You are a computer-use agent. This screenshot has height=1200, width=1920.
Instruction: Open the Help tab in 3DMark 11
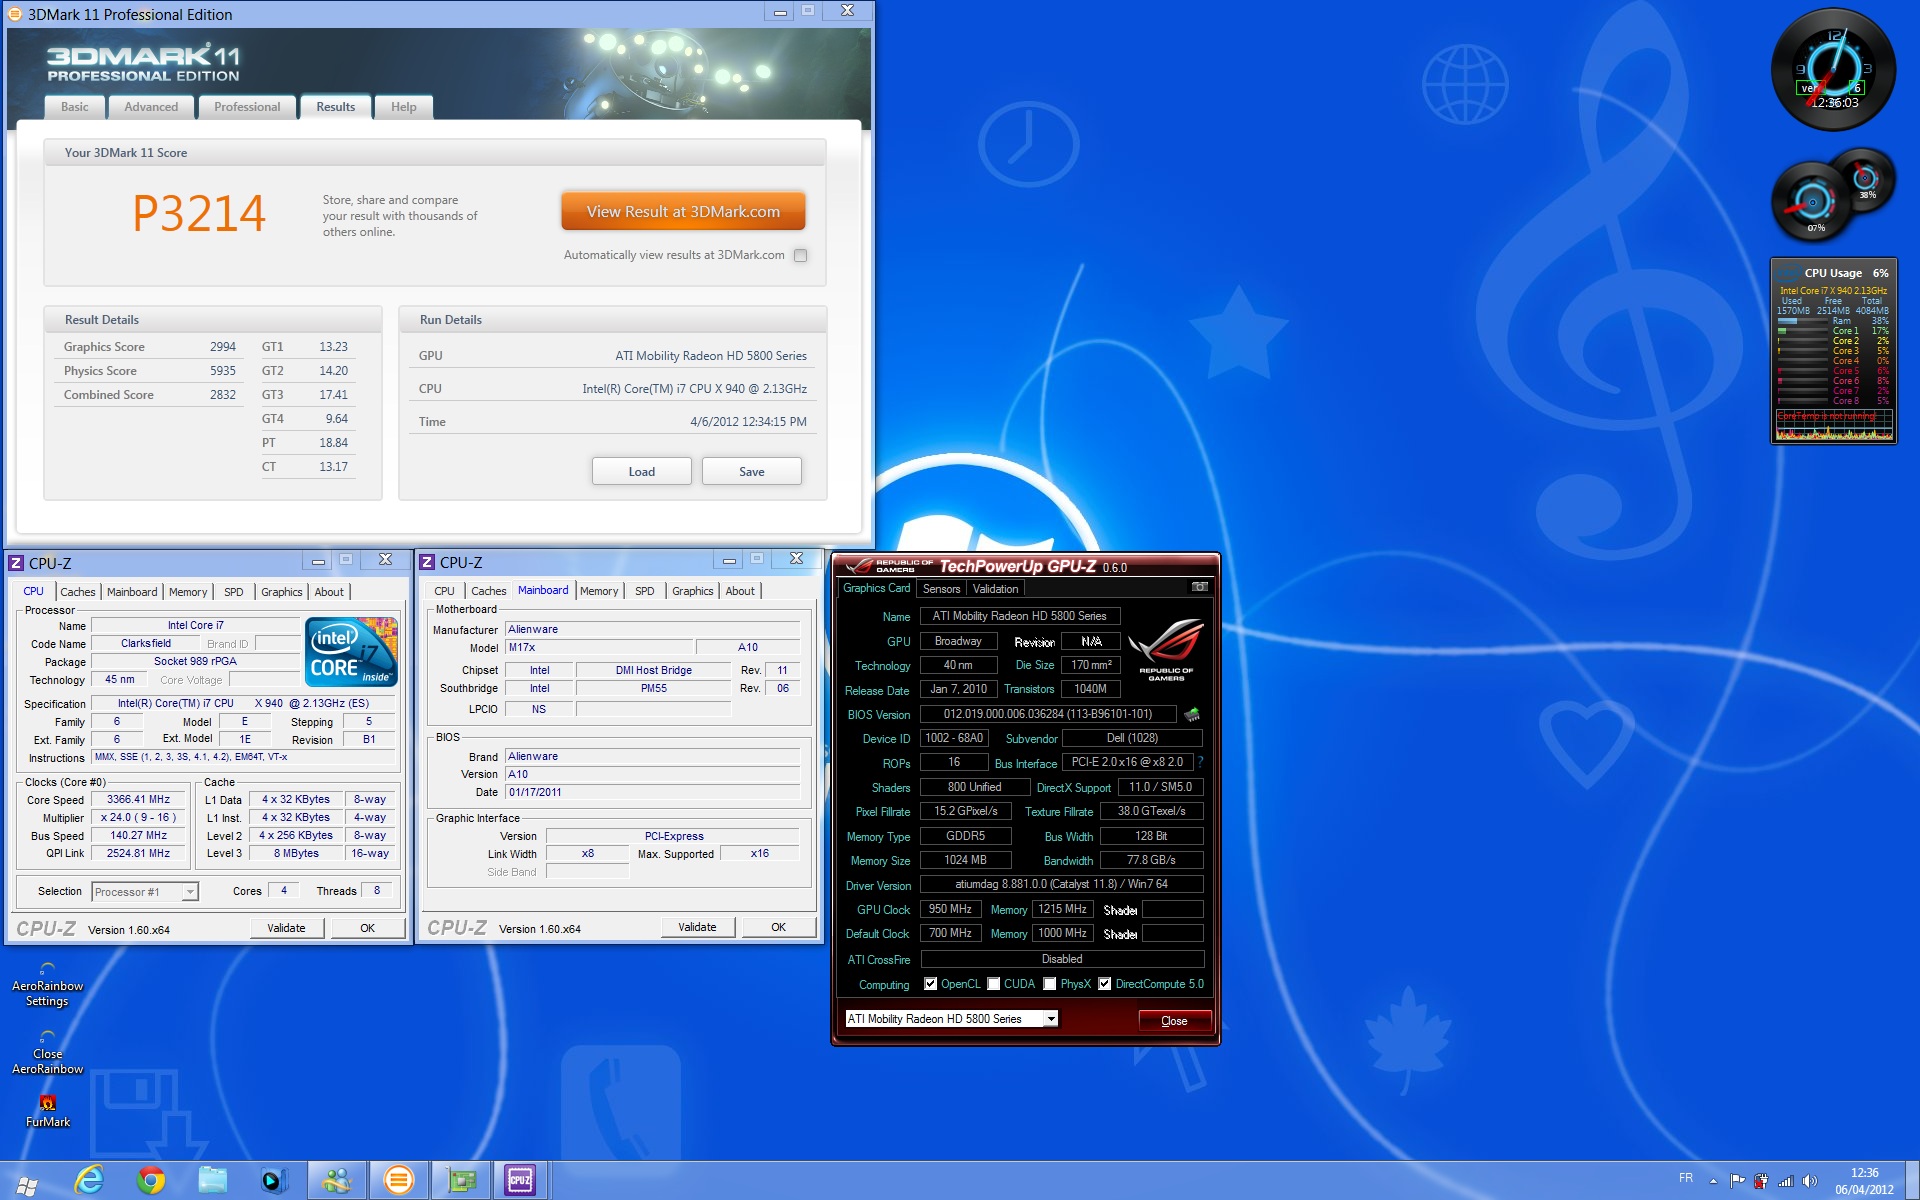[404, 107]
